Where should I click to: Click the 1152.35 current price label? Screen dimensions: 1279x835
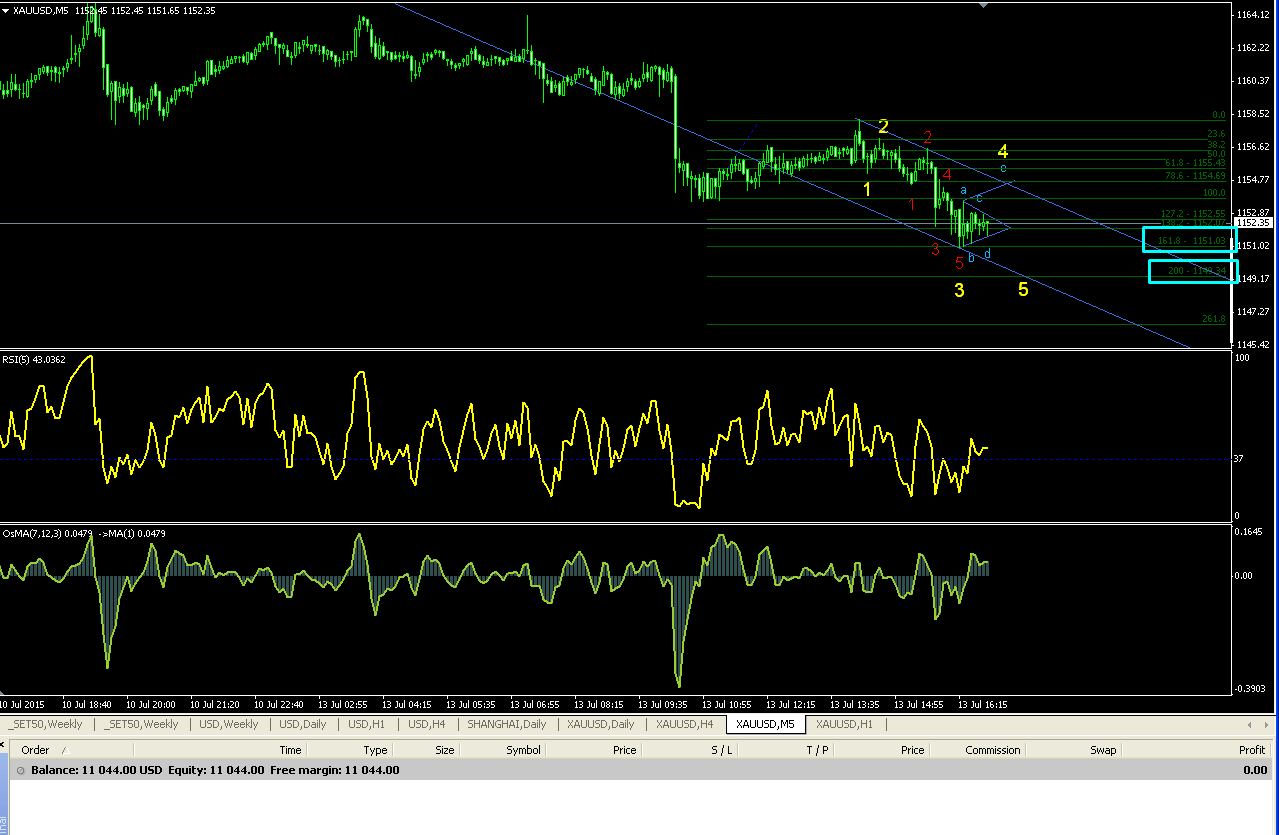[x=1251, y=223]
